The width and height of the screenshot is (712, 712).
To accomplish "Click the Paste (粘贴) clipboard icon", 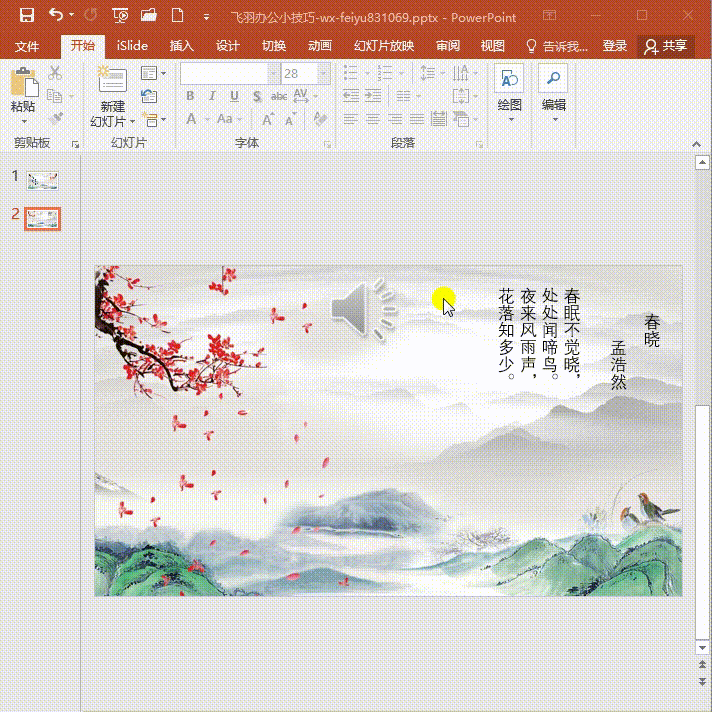I will [x=22, y=83].
